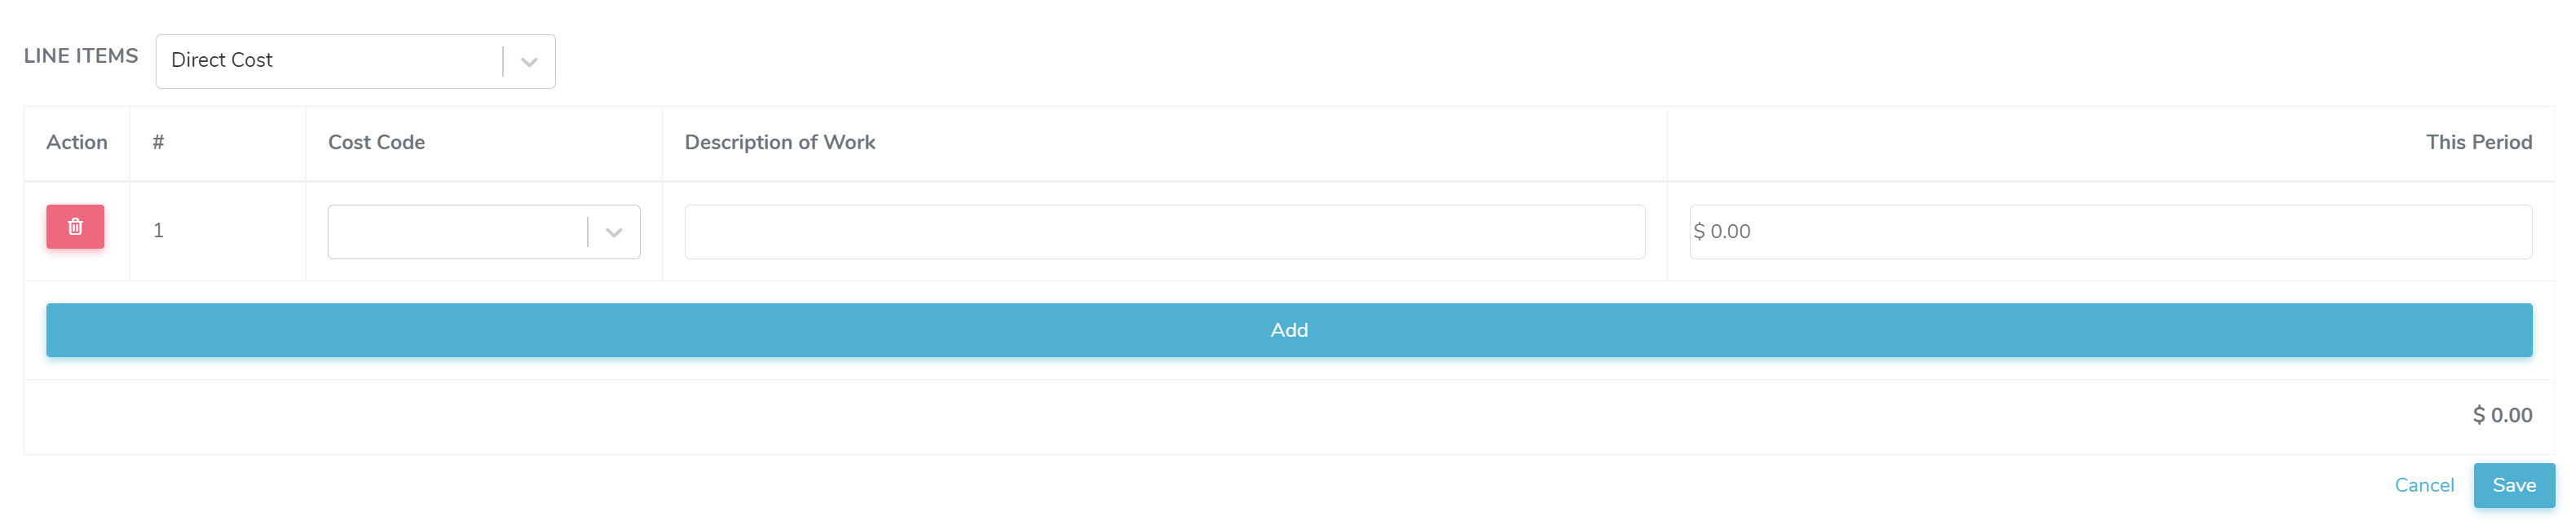Click the Direct Cost selected value text

[222, 61]
